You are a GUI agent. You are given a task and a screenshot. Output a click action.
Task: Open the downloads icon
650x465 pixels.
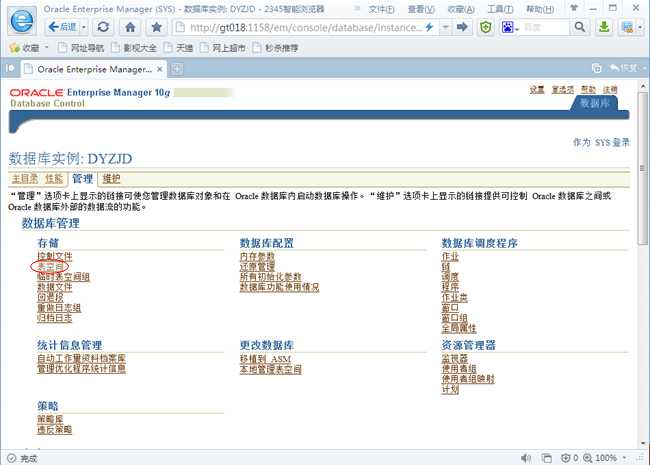point(604,27)
